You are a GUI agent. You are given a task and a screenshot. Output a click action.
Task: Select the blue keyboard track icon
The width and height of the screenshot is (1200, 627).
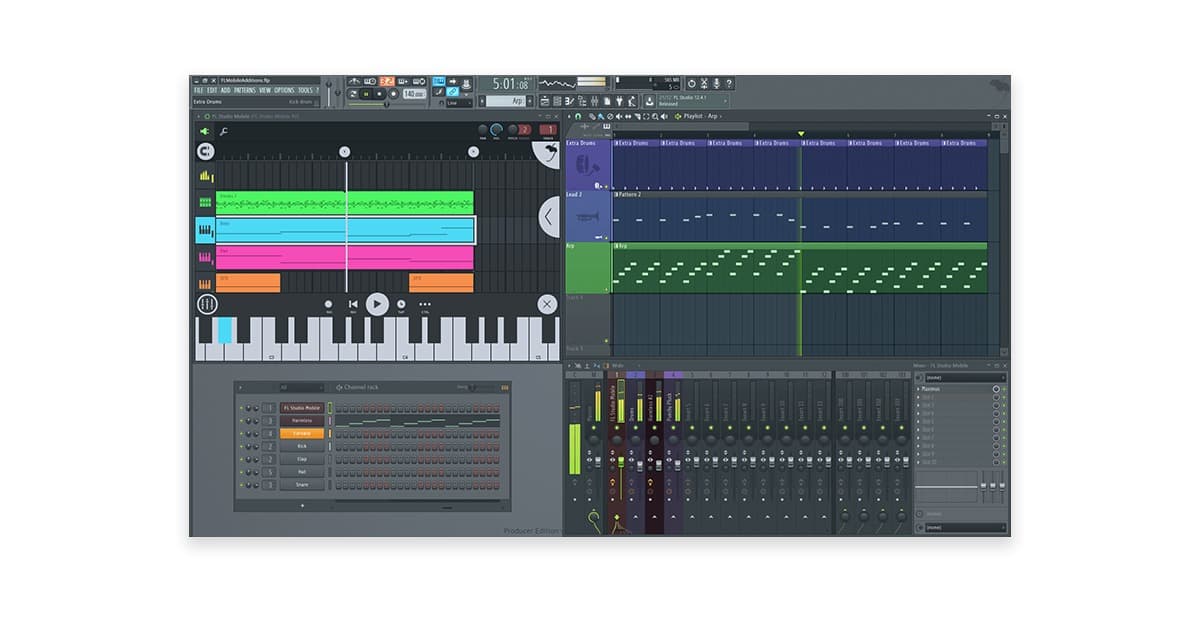[x=205, y=231]
